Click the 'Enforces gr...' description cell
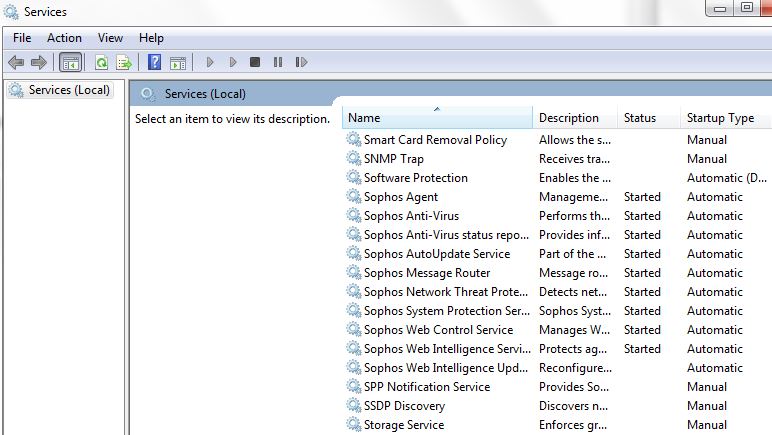Screen dimensions: 772x435 [573, 425]
